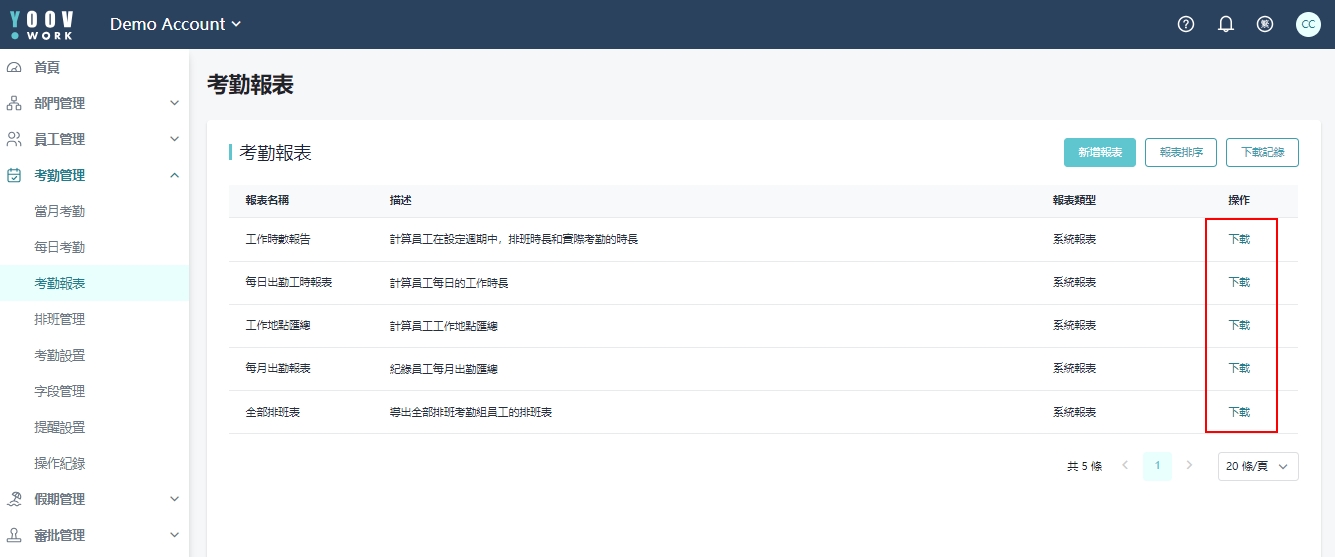Open the CC user avatar
The width and height of the screenshot is (1335, 557).
coord(1308,24)
